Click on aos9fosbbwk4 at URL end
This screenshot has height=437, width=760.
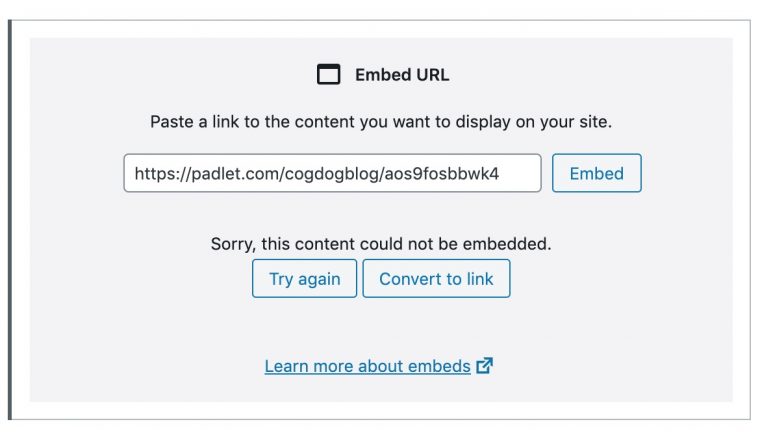(441, 173)
